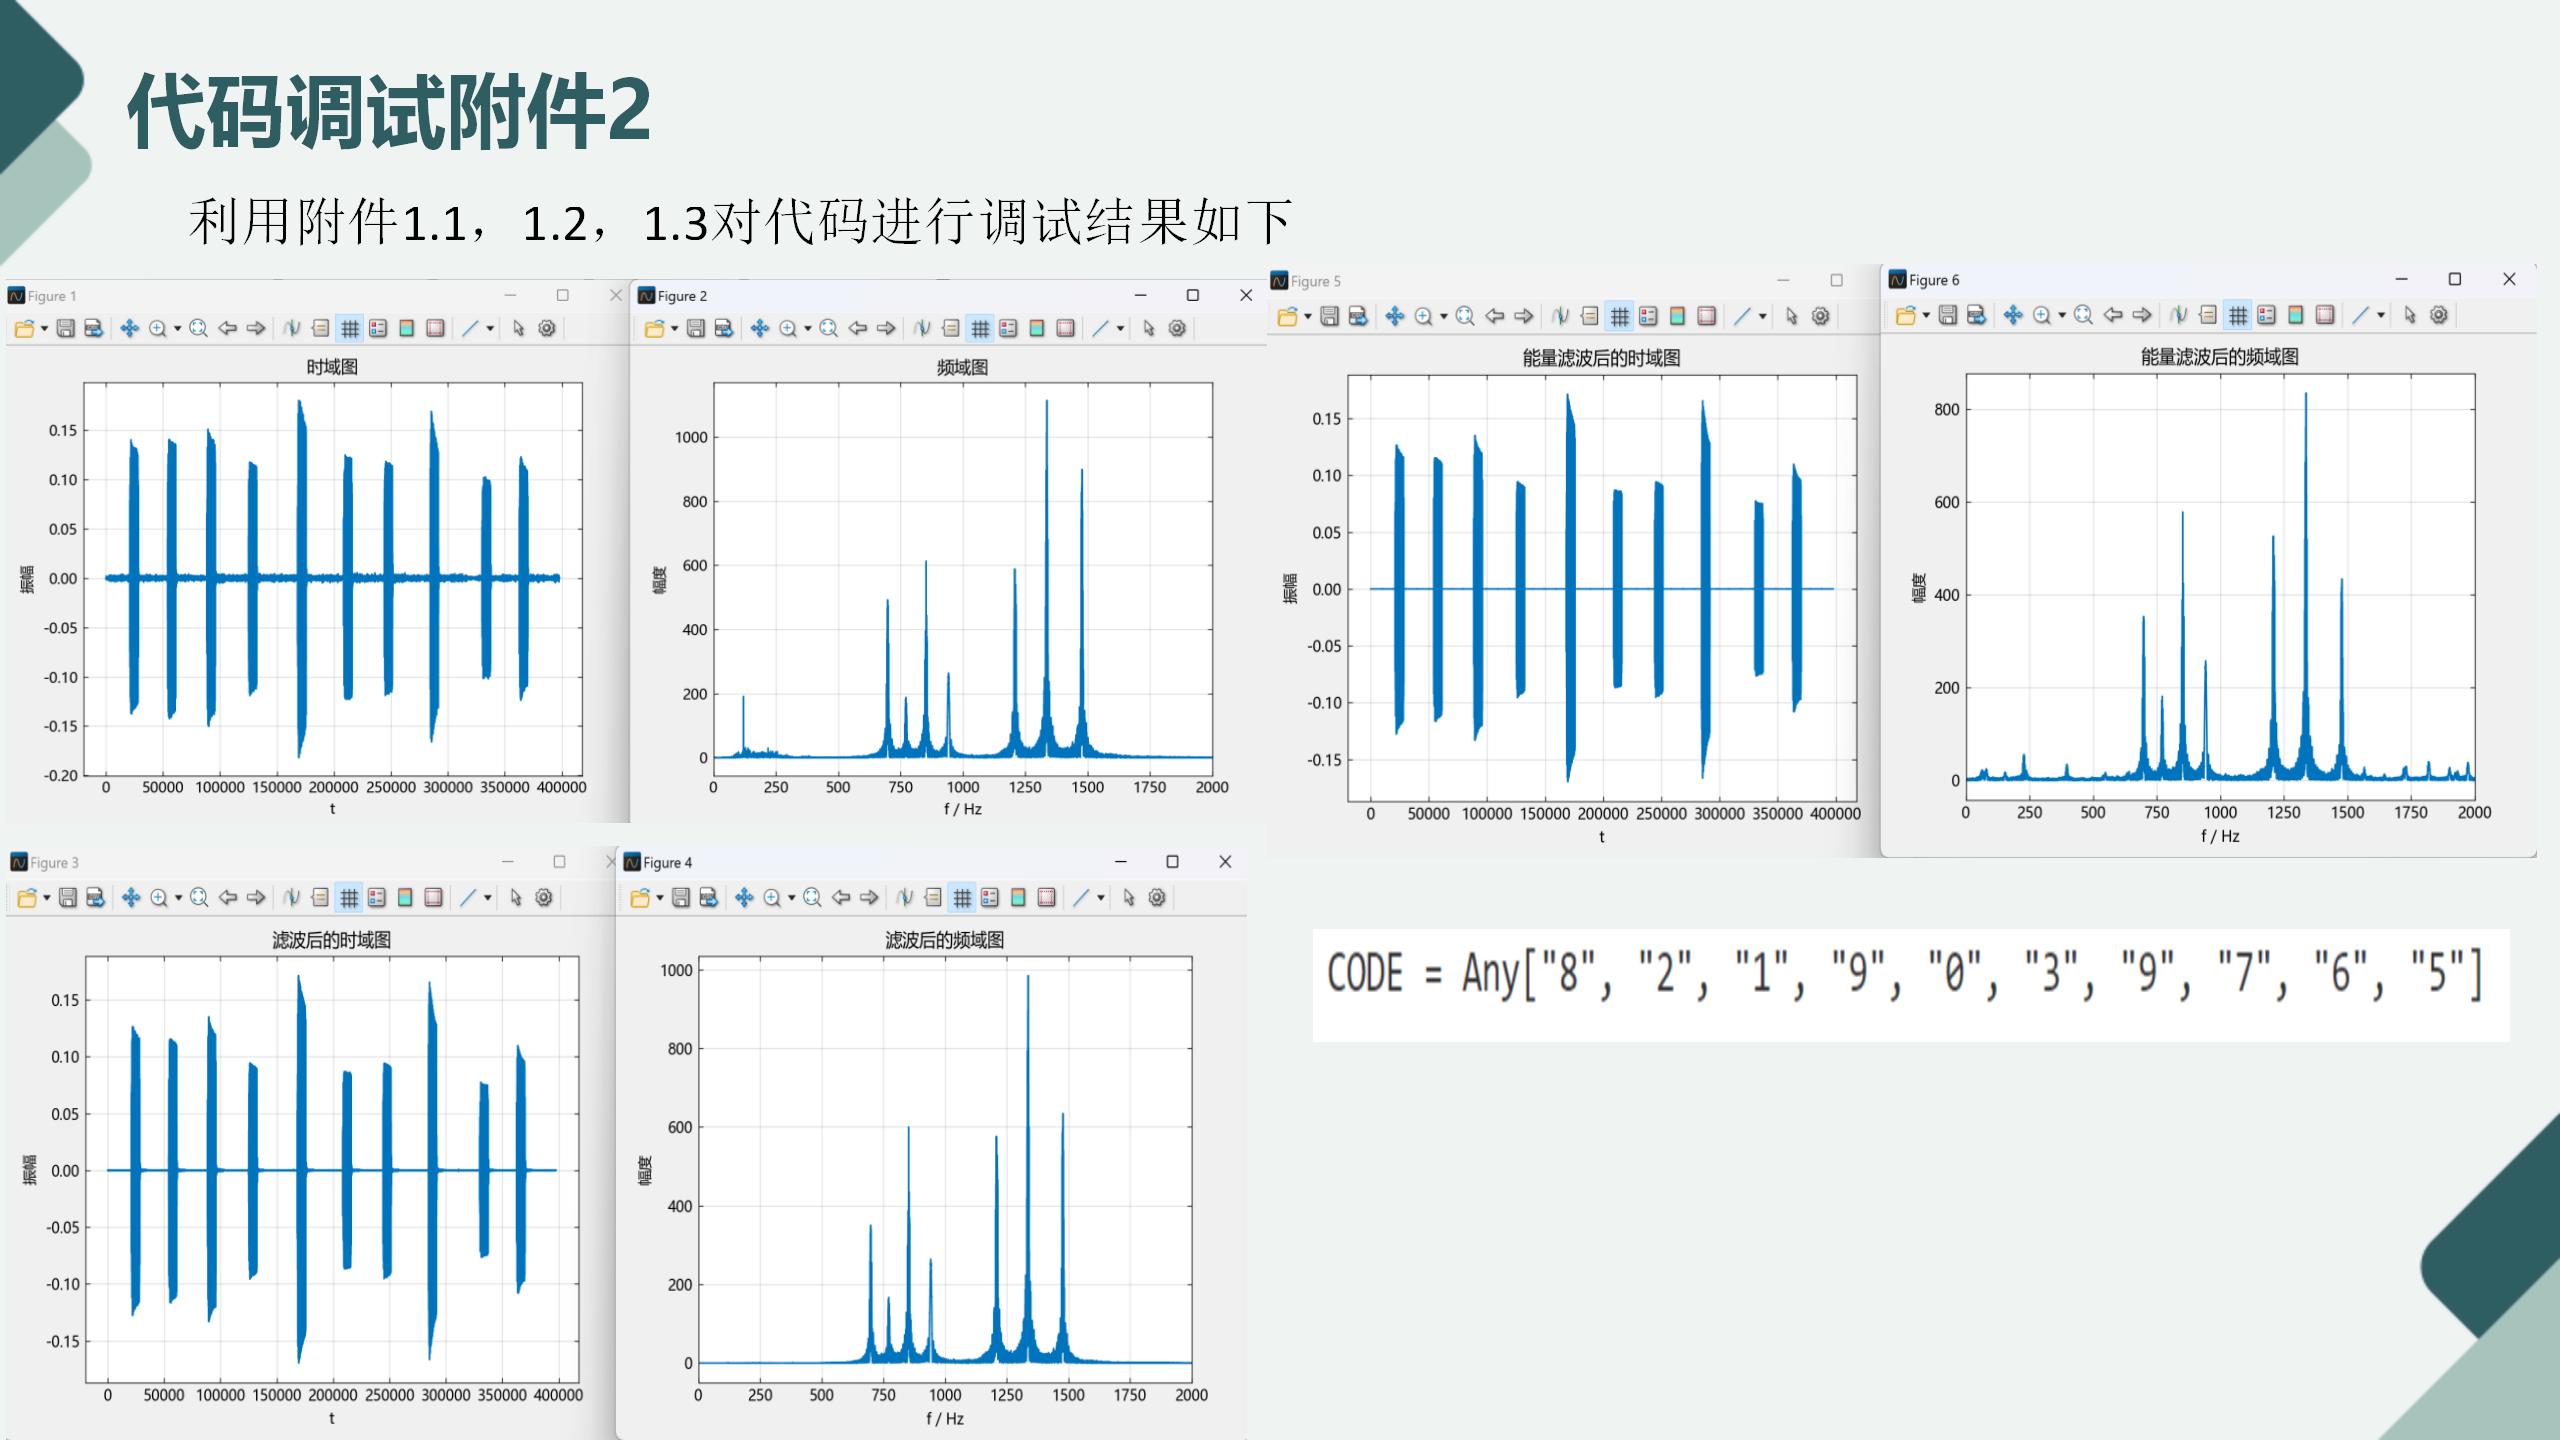Screen dimensions: 2560x1440
Task: Select the Pan tool in Figure 1
Action: [x=130, y=328]
